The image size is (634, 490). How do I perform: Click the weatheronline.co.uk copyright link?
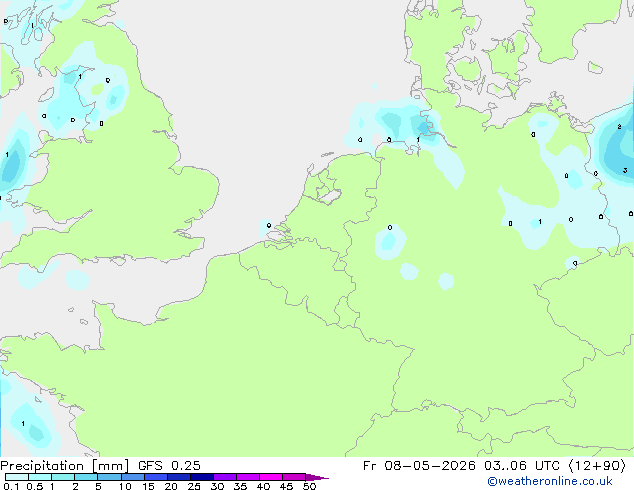tap(550, 481)
